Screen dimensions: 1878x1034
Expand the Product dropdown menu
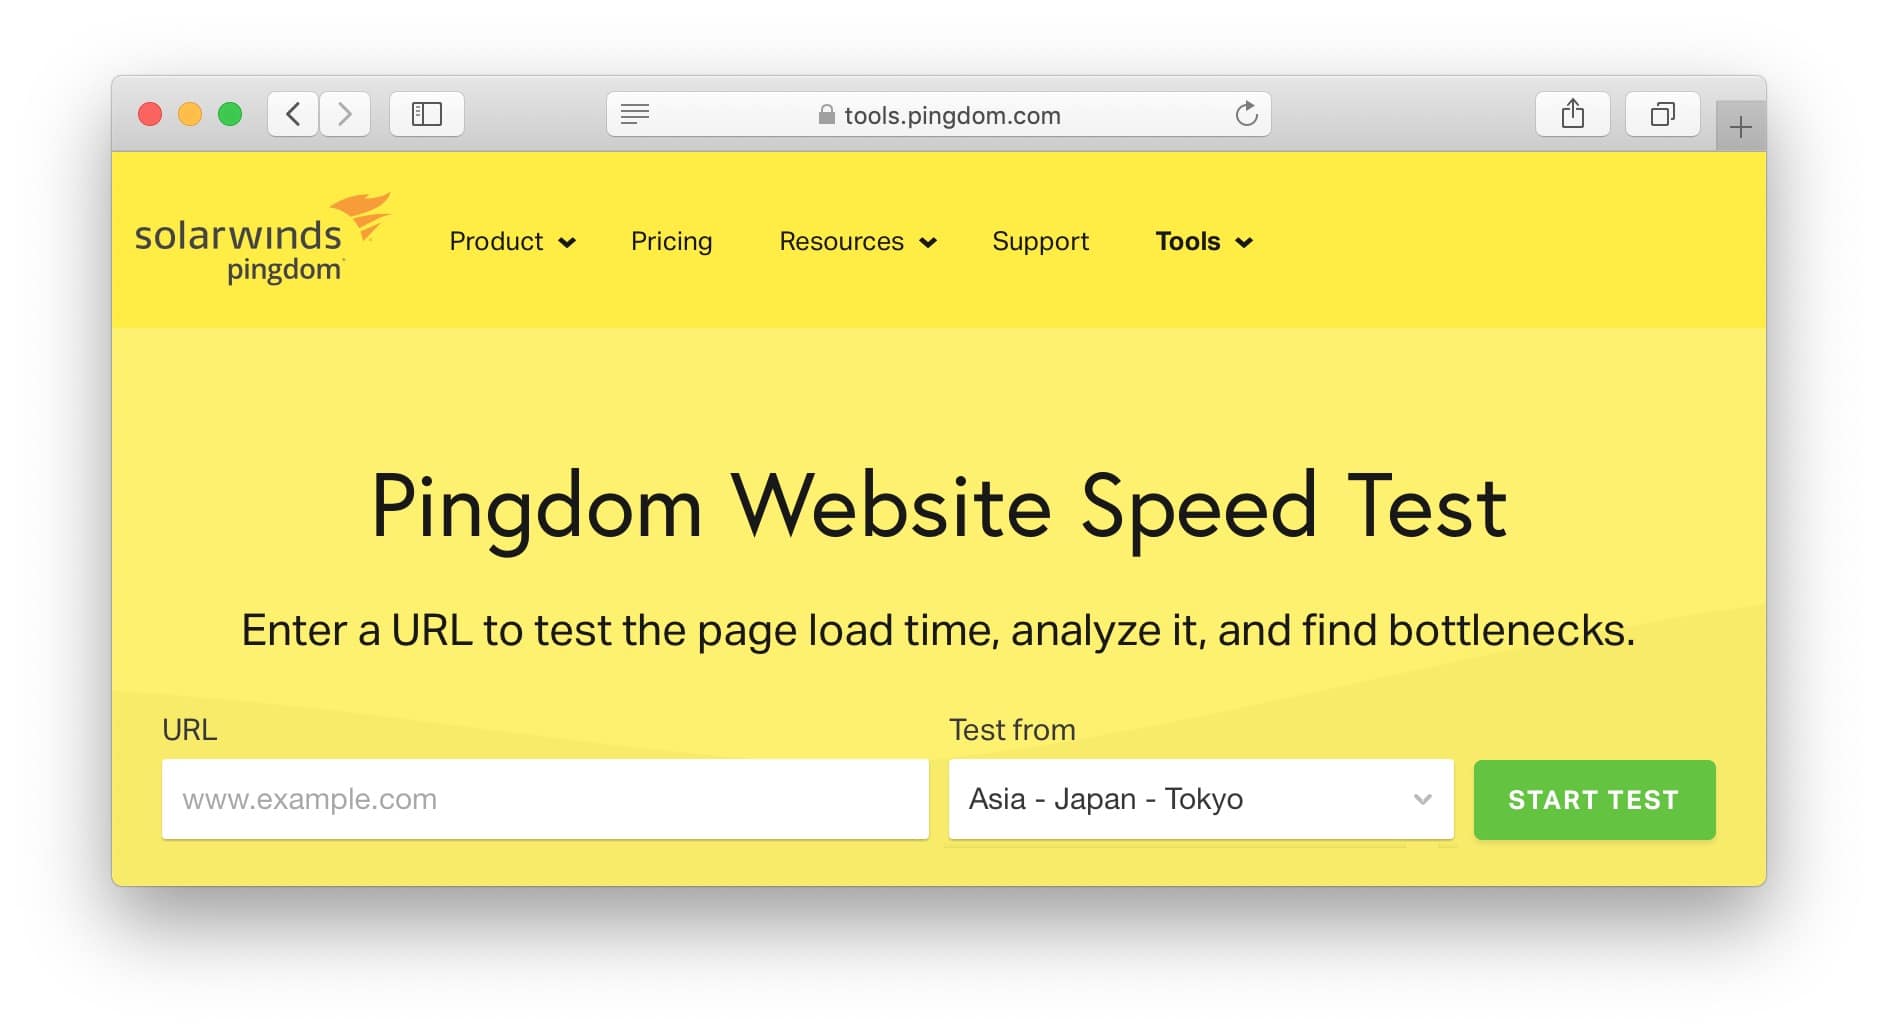(x=512, y=241)
